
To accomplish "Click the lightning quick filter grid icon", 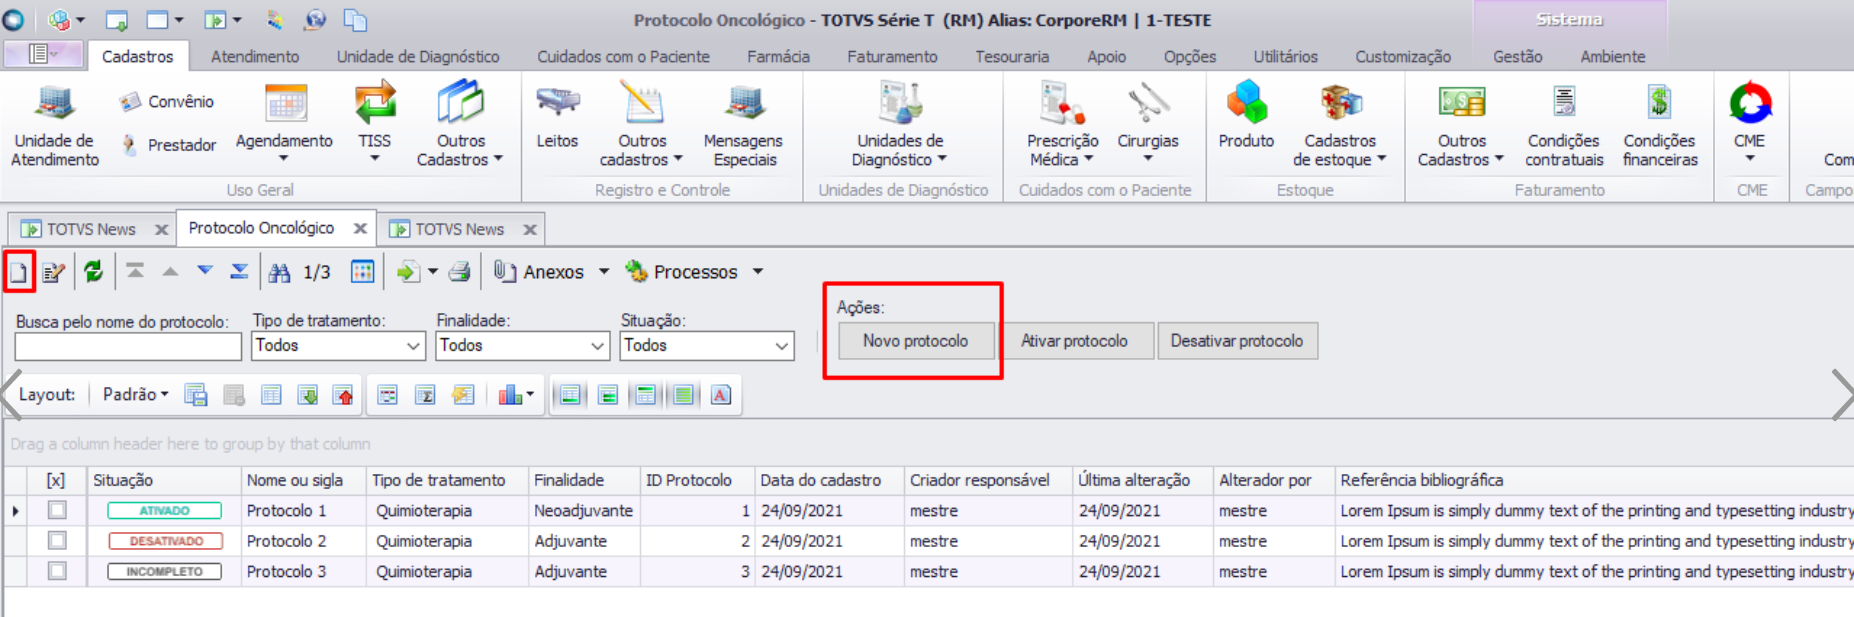I will (462, 395).
